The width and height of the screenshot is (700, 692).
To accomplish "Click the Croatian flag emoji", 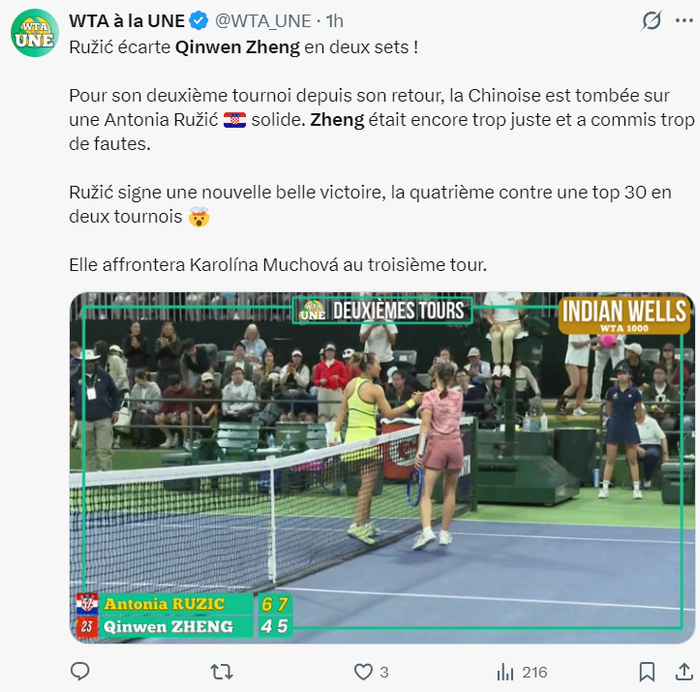I will coord(235,120).
